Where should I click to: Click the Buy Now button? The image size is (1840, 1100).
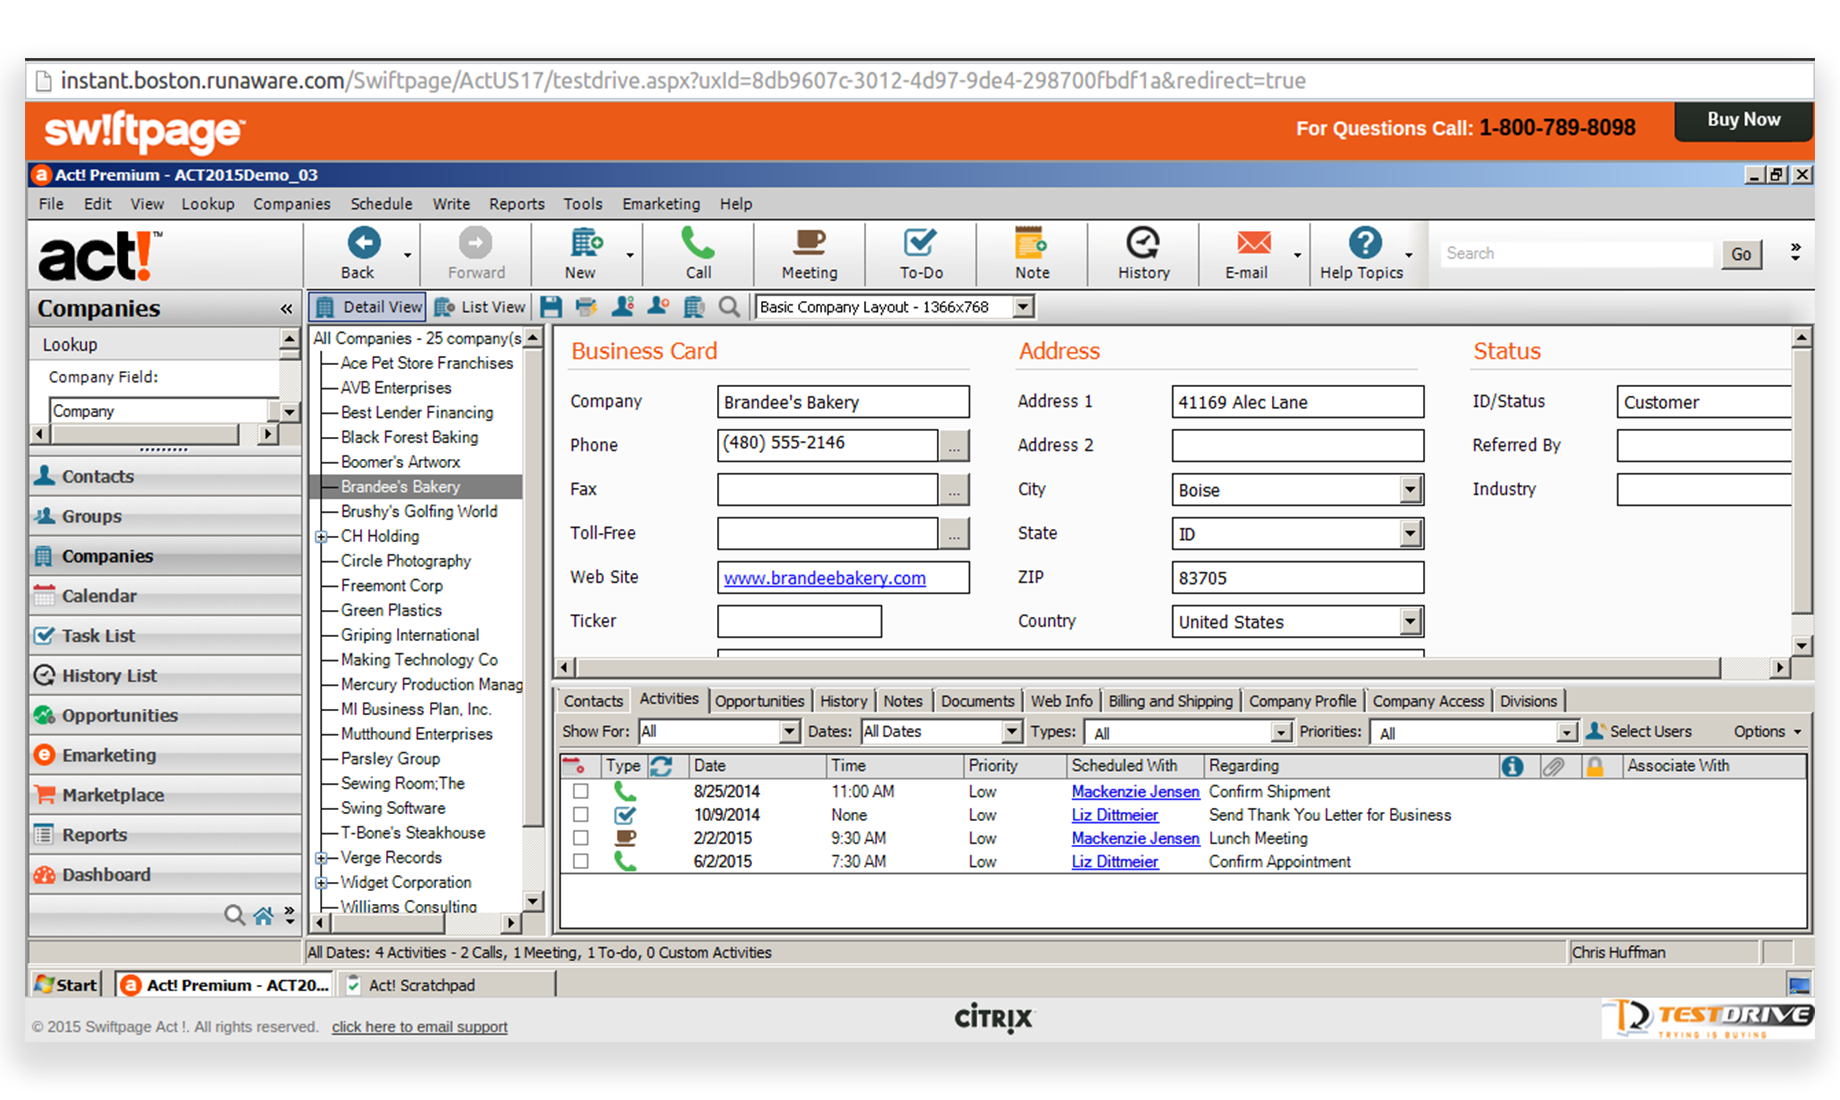1743,120
